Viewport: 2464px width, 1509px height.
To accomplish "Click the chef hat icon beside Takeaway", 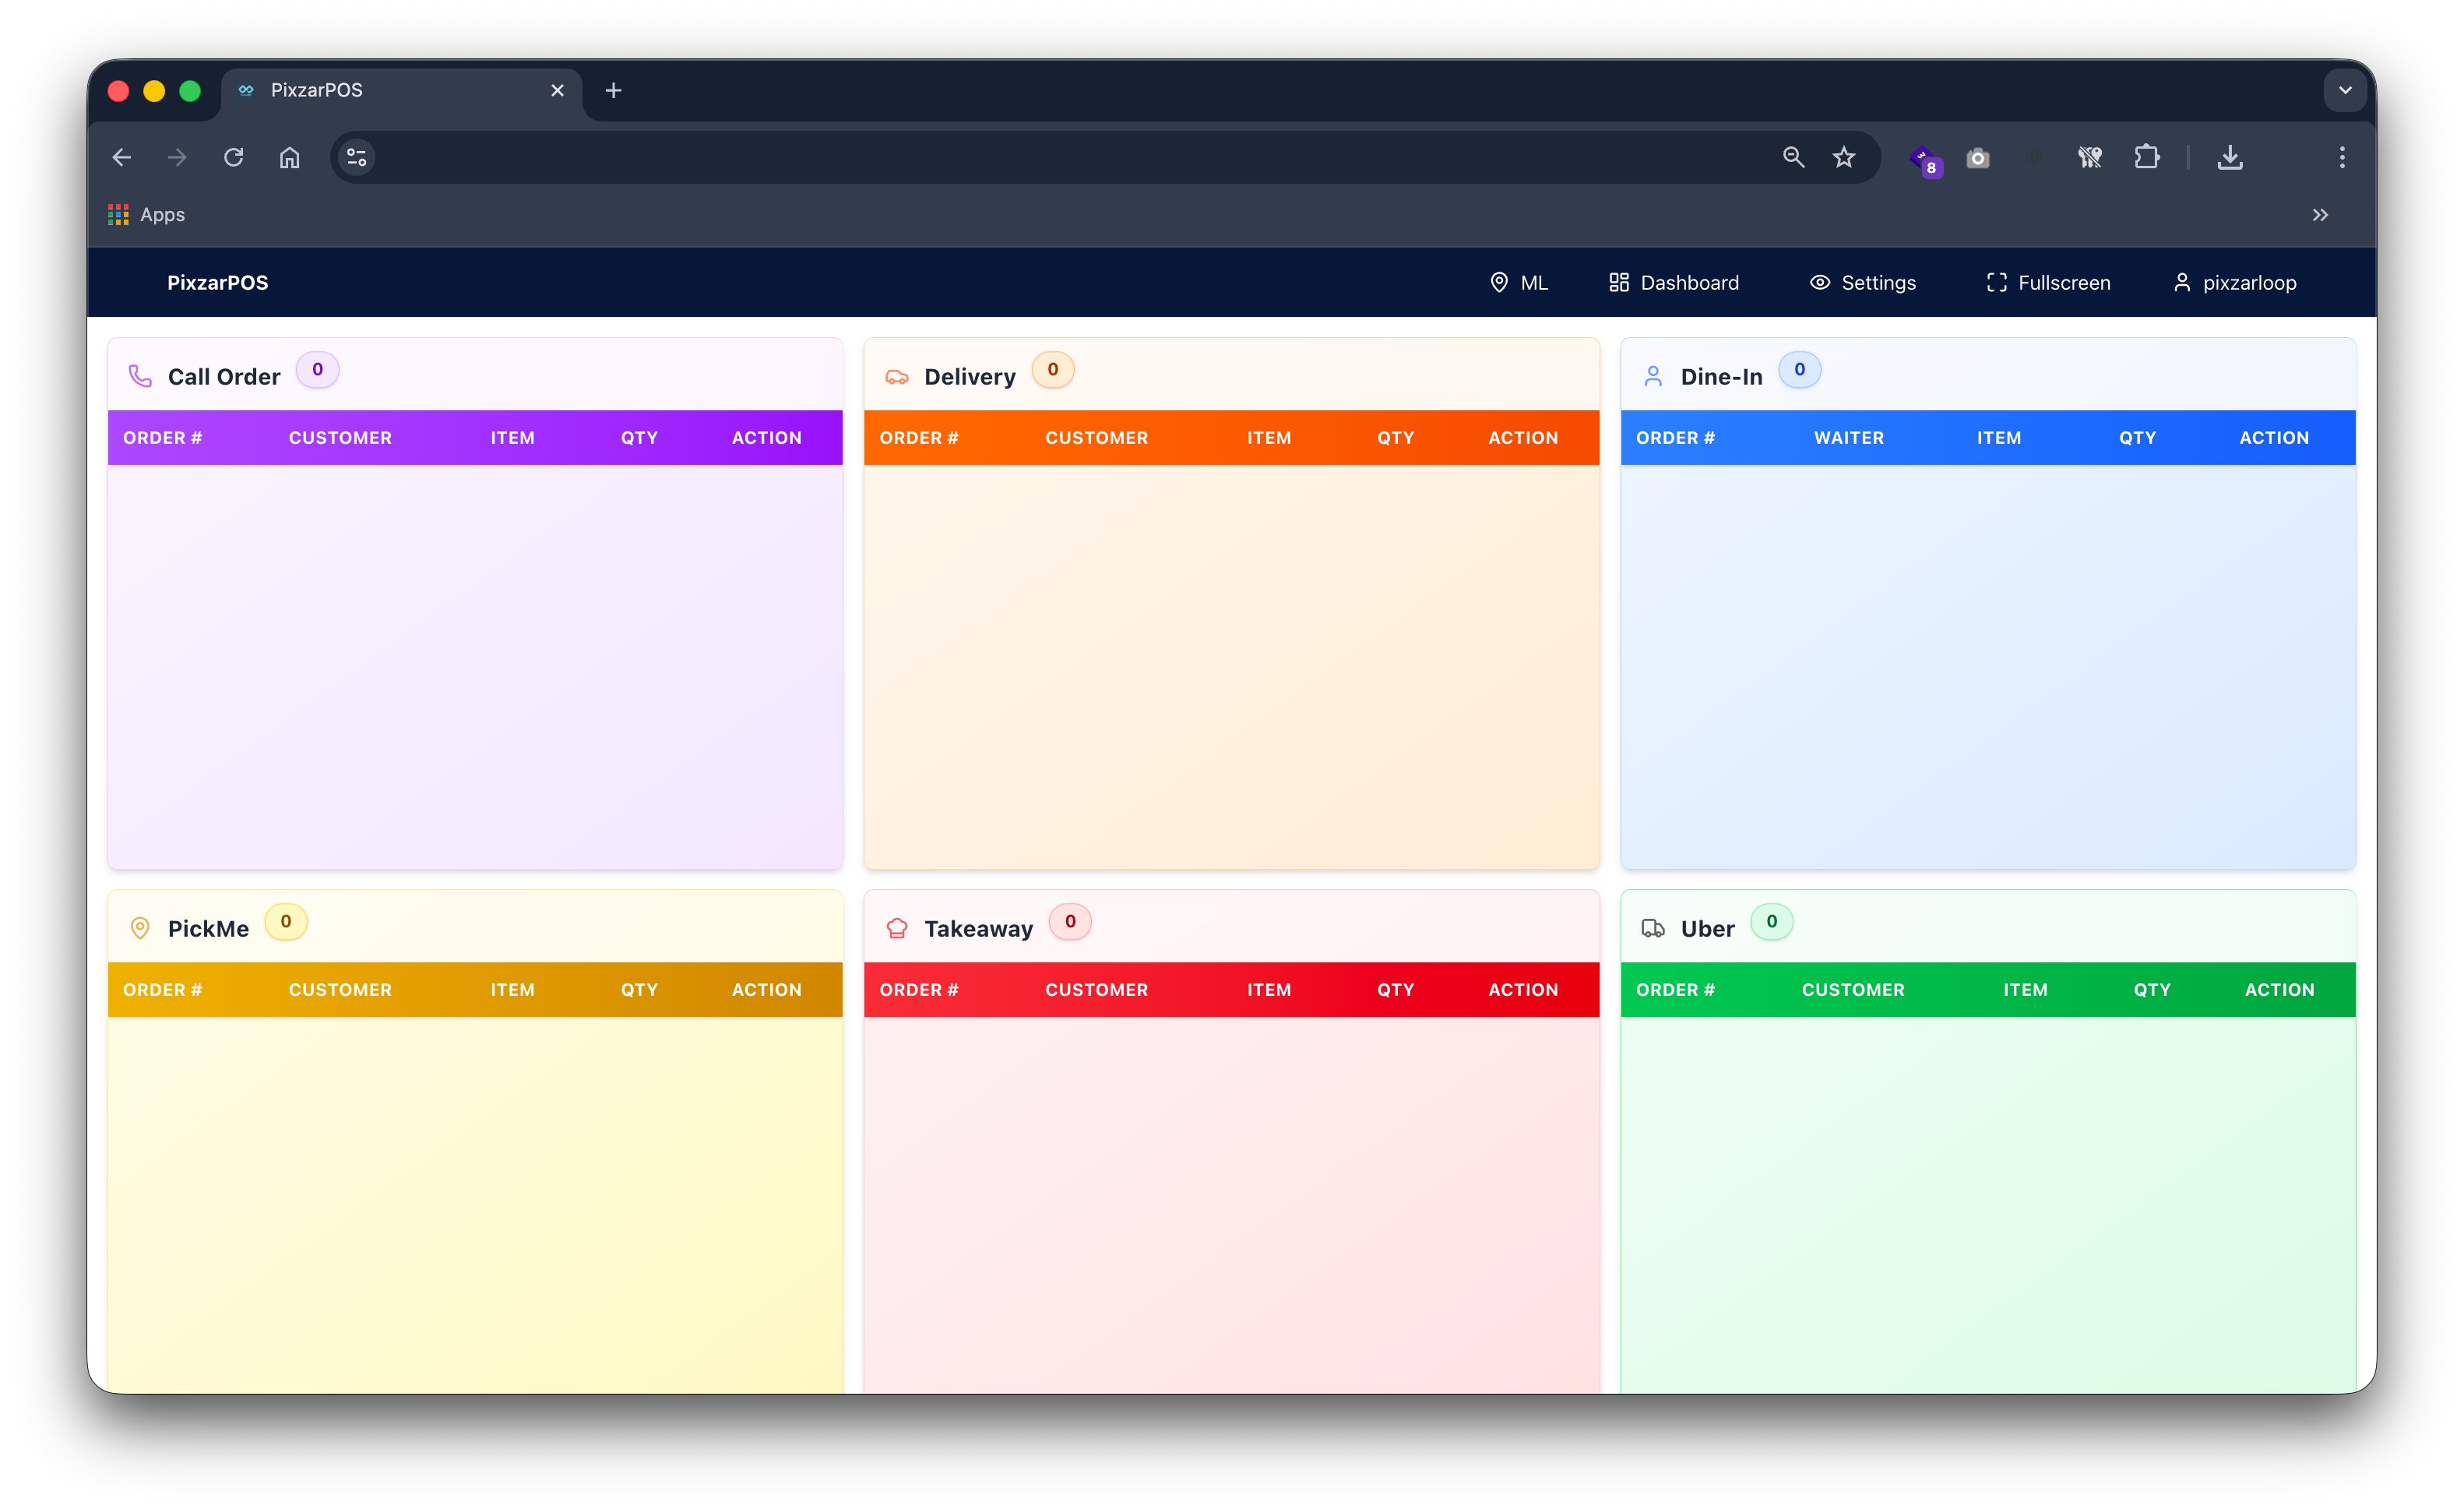I will [897, 927].
